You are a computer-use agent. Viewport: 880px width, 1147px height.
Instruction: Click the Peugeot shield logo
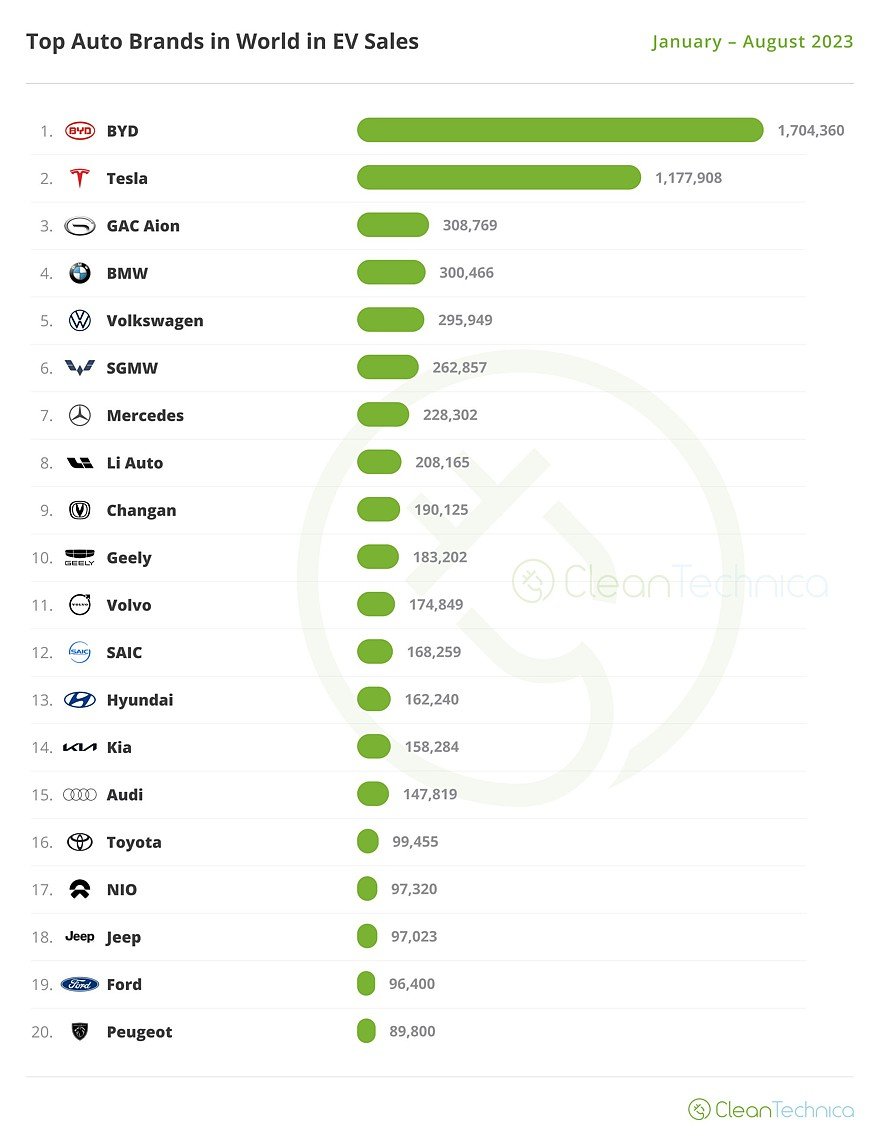[80, 1031]
